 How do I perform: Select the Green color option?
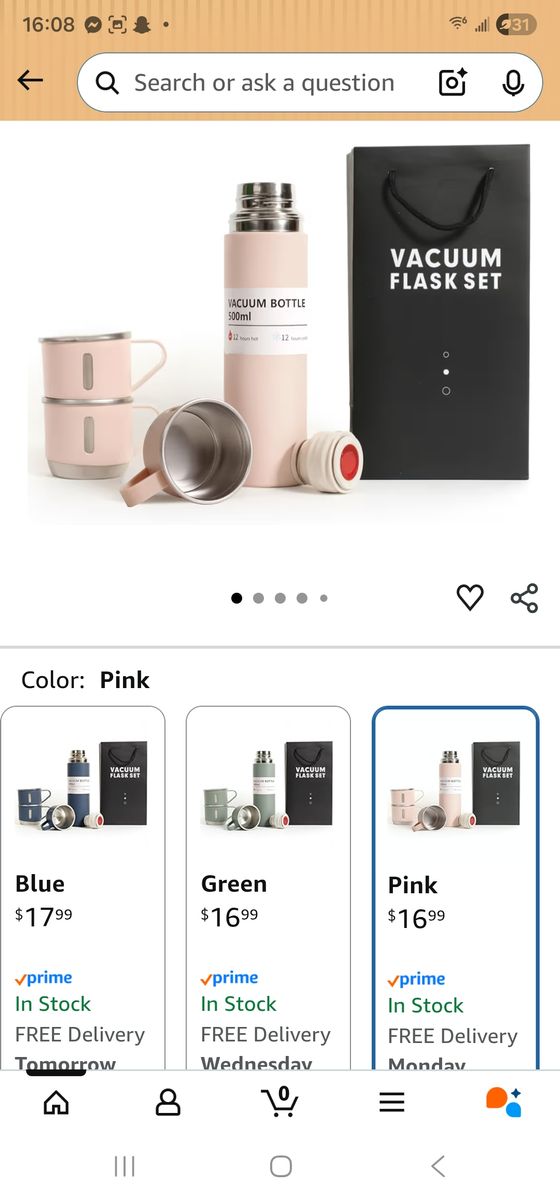tap(268, 888)
